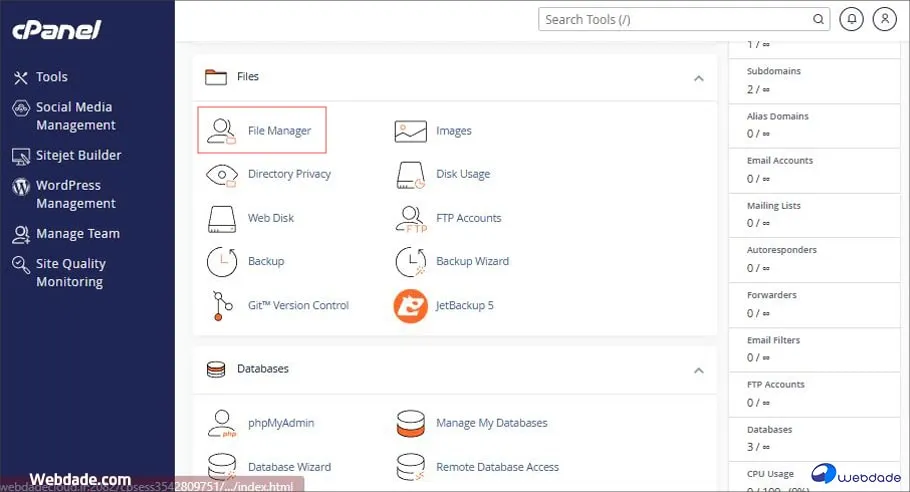Click the notifications bell icon
Image resolution: width=910 pixels, height=492 pixels.
pos(852,19)
